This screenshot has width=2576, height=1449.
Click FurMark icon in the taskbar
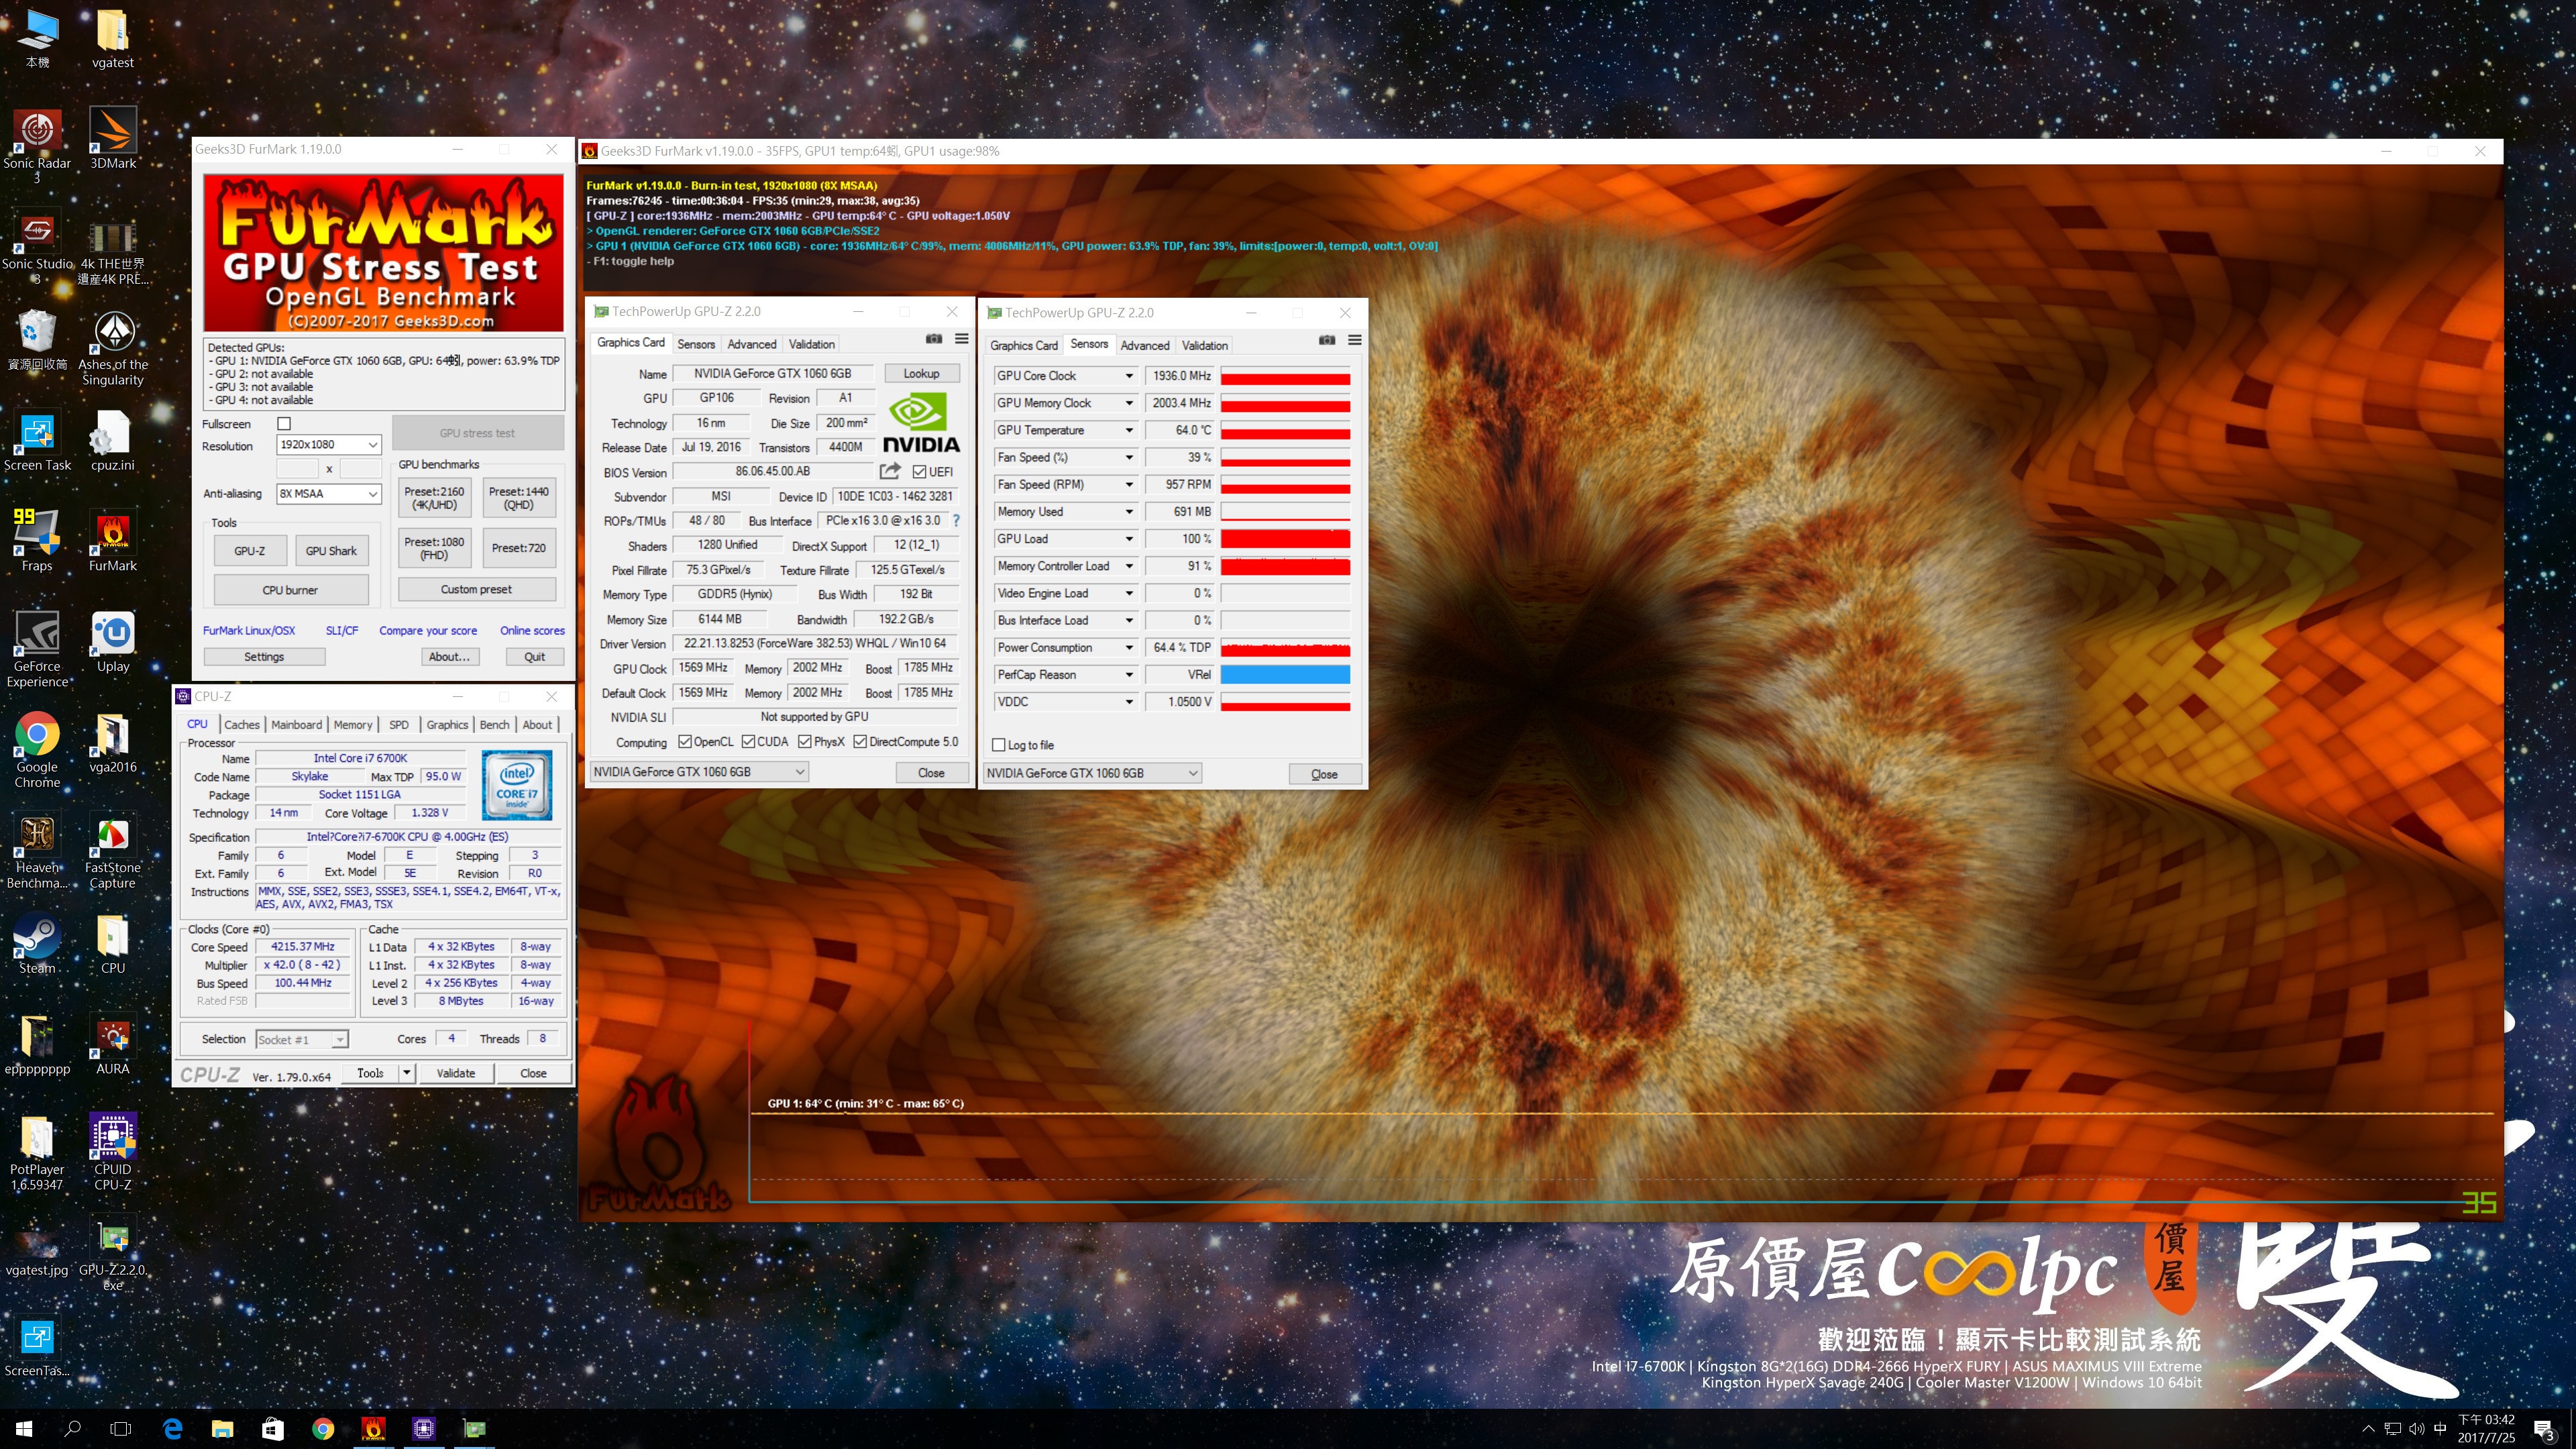click(373, 1428)
